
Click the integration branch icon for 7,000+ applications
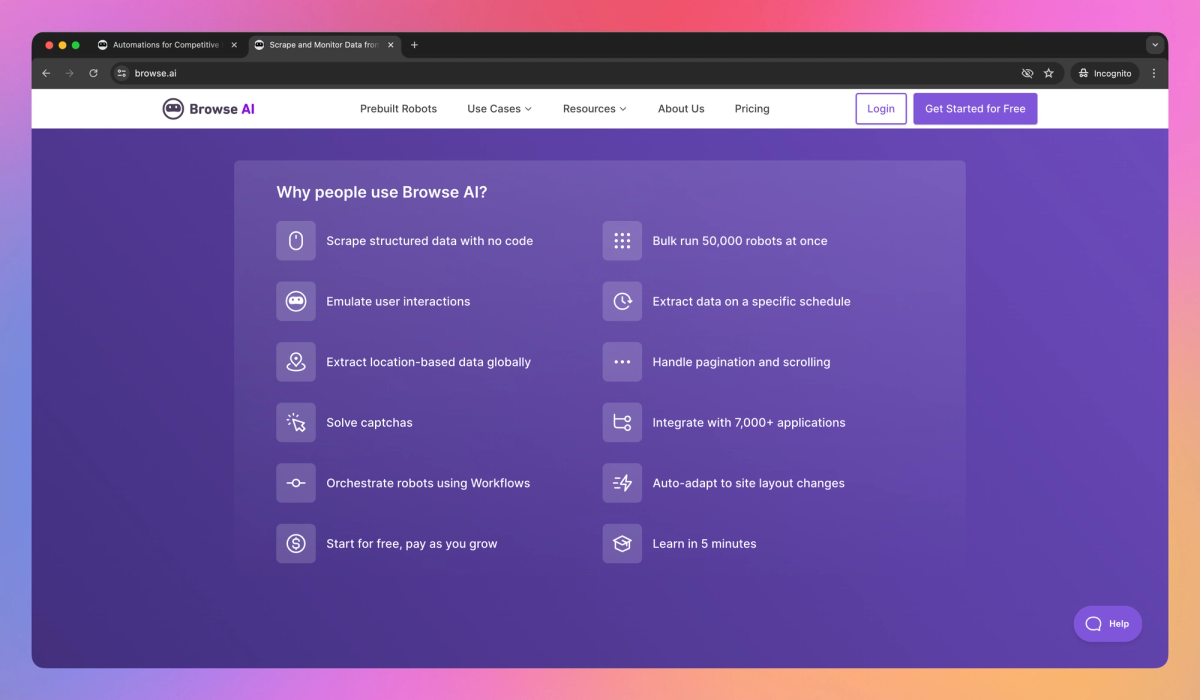click(622, 422)
